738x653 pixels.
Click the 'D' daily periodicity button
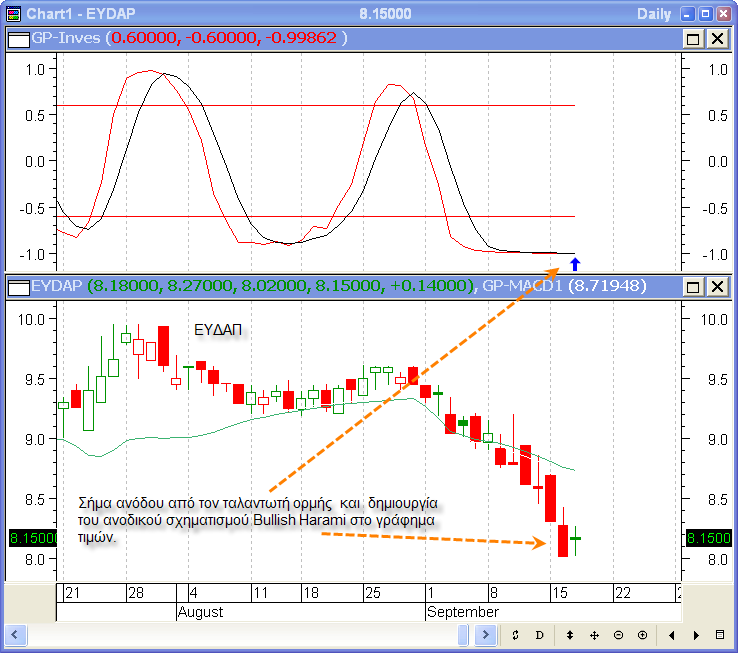click(x=539, y=635)
